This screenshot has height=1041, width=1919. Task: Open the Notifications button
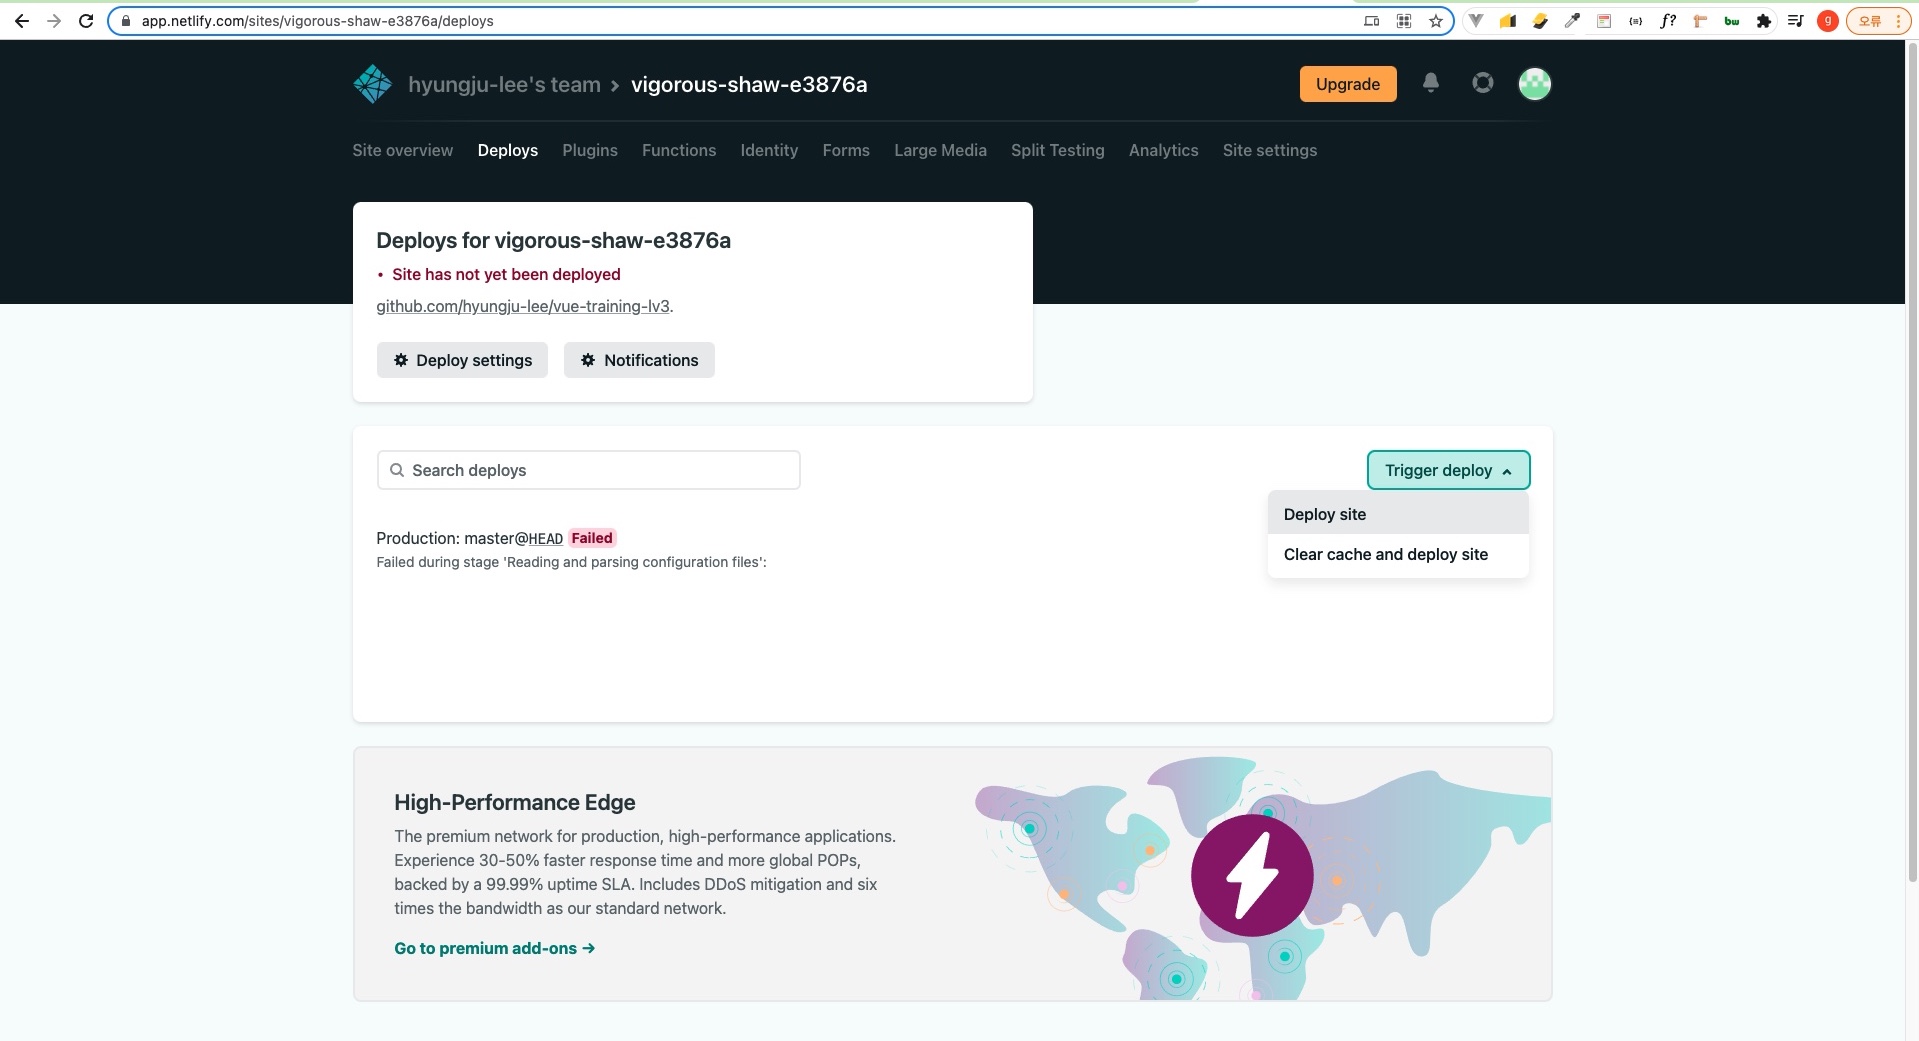(x=639, y=360)
